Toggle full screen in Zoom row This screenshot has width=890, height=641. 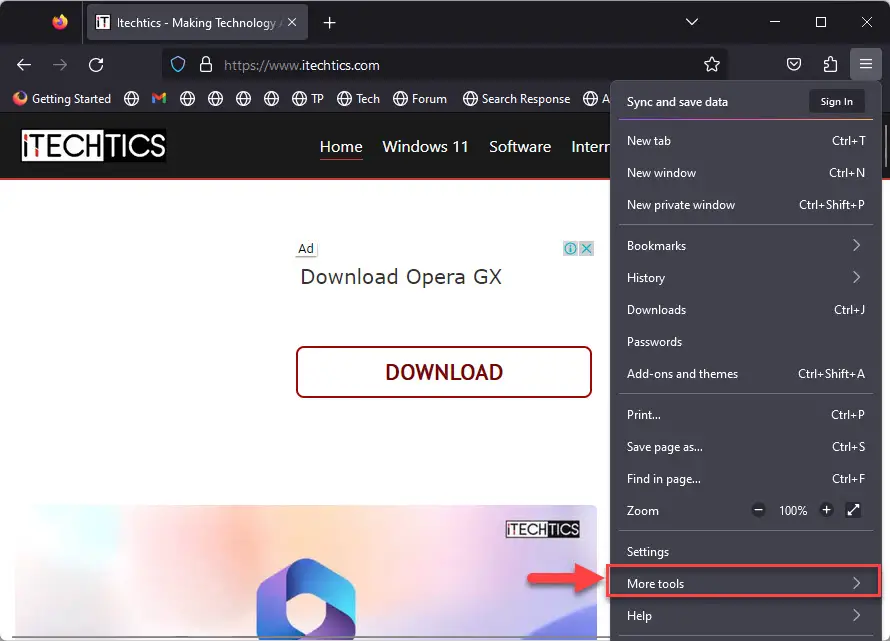point(853,510)
